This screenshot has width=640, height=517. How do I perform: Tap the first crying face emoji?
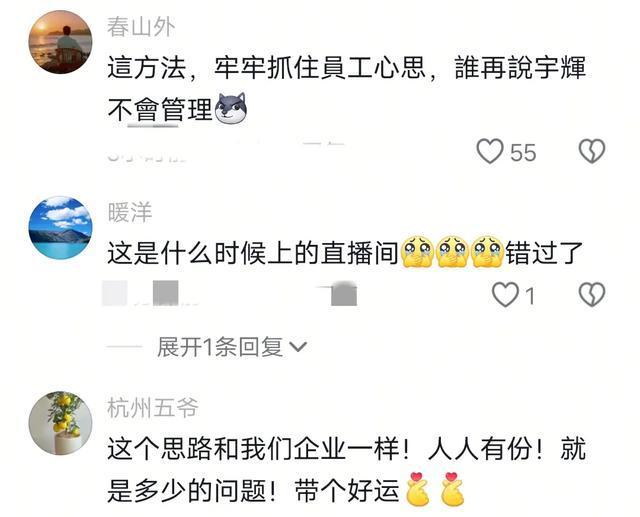click(x=418, y=252)
